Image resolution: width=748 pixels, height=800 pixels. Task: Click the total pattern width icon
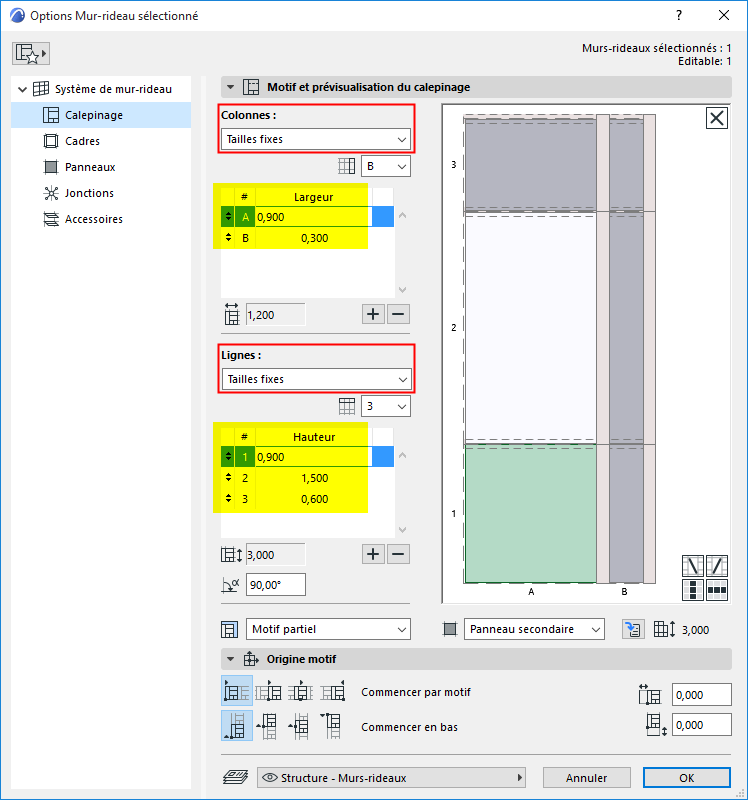tap(232, 314)
